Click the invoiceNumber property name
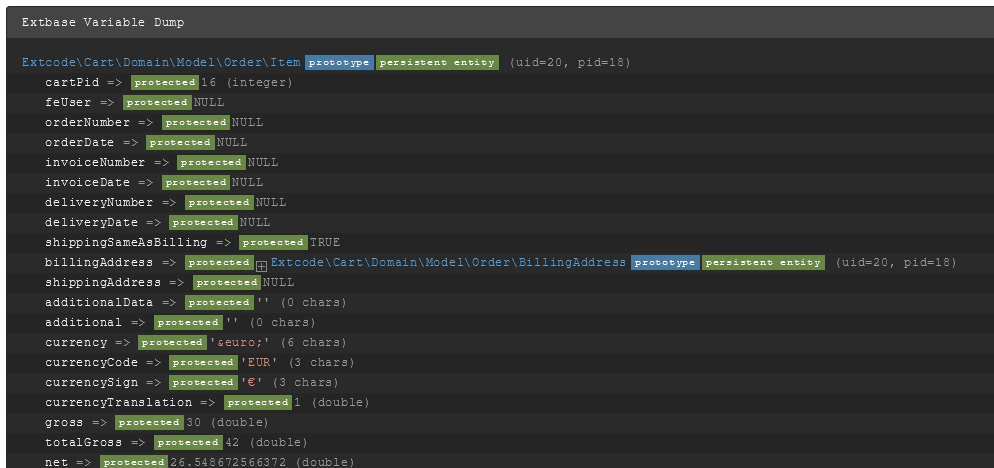The image size is (994, 468). [95, 162]
